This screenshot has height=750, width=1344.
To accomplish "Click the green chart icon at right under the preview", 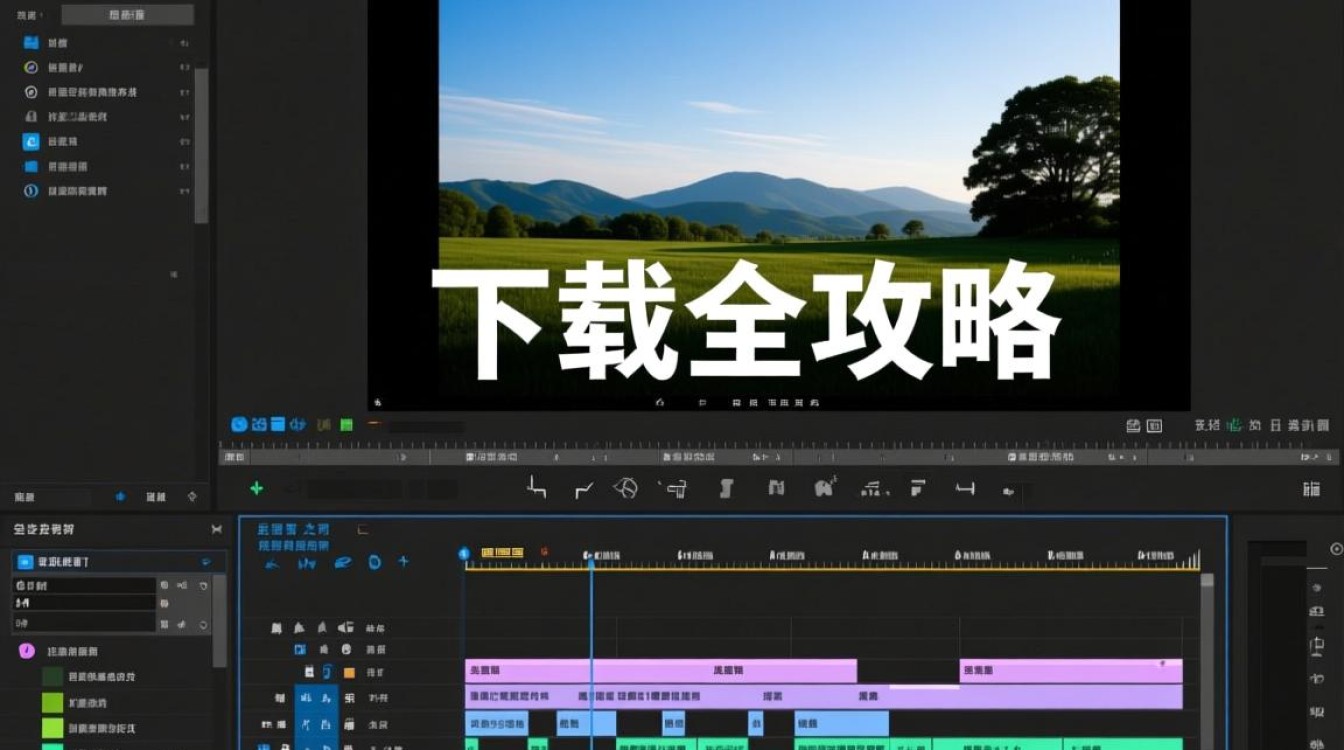I will pos(1234,425).
